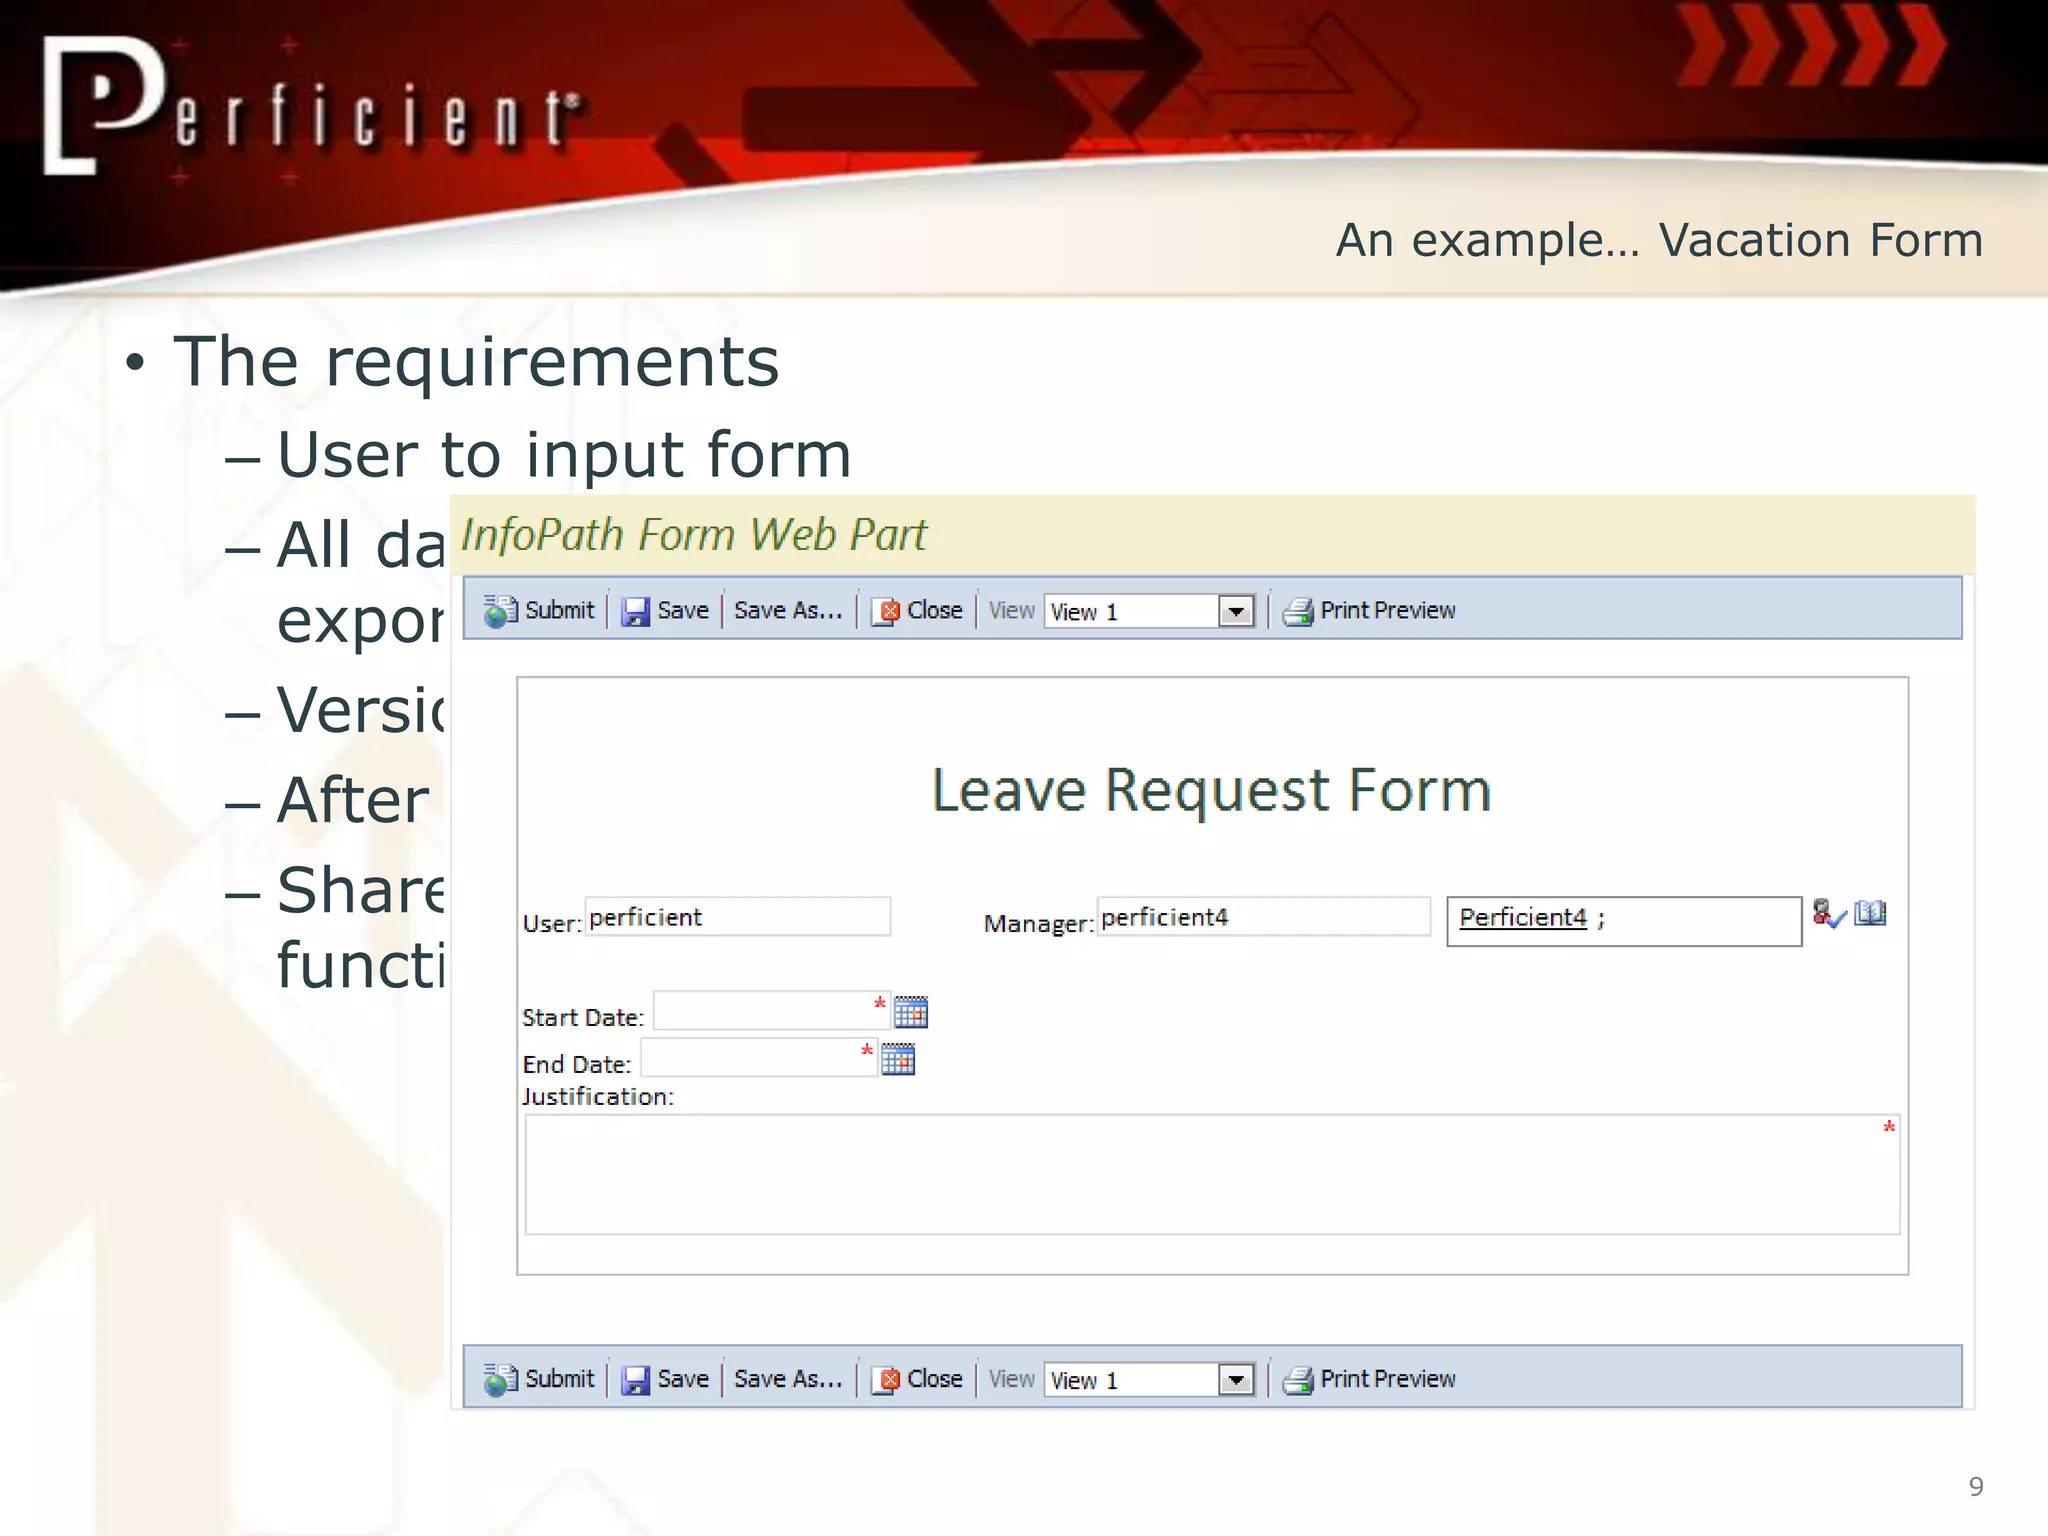The height and width of the screenshot is (1536, 2048).
Task: Click the Print Preview printer icon in top toolbar
Action: pyautogui.click(x=1298, y=611)
